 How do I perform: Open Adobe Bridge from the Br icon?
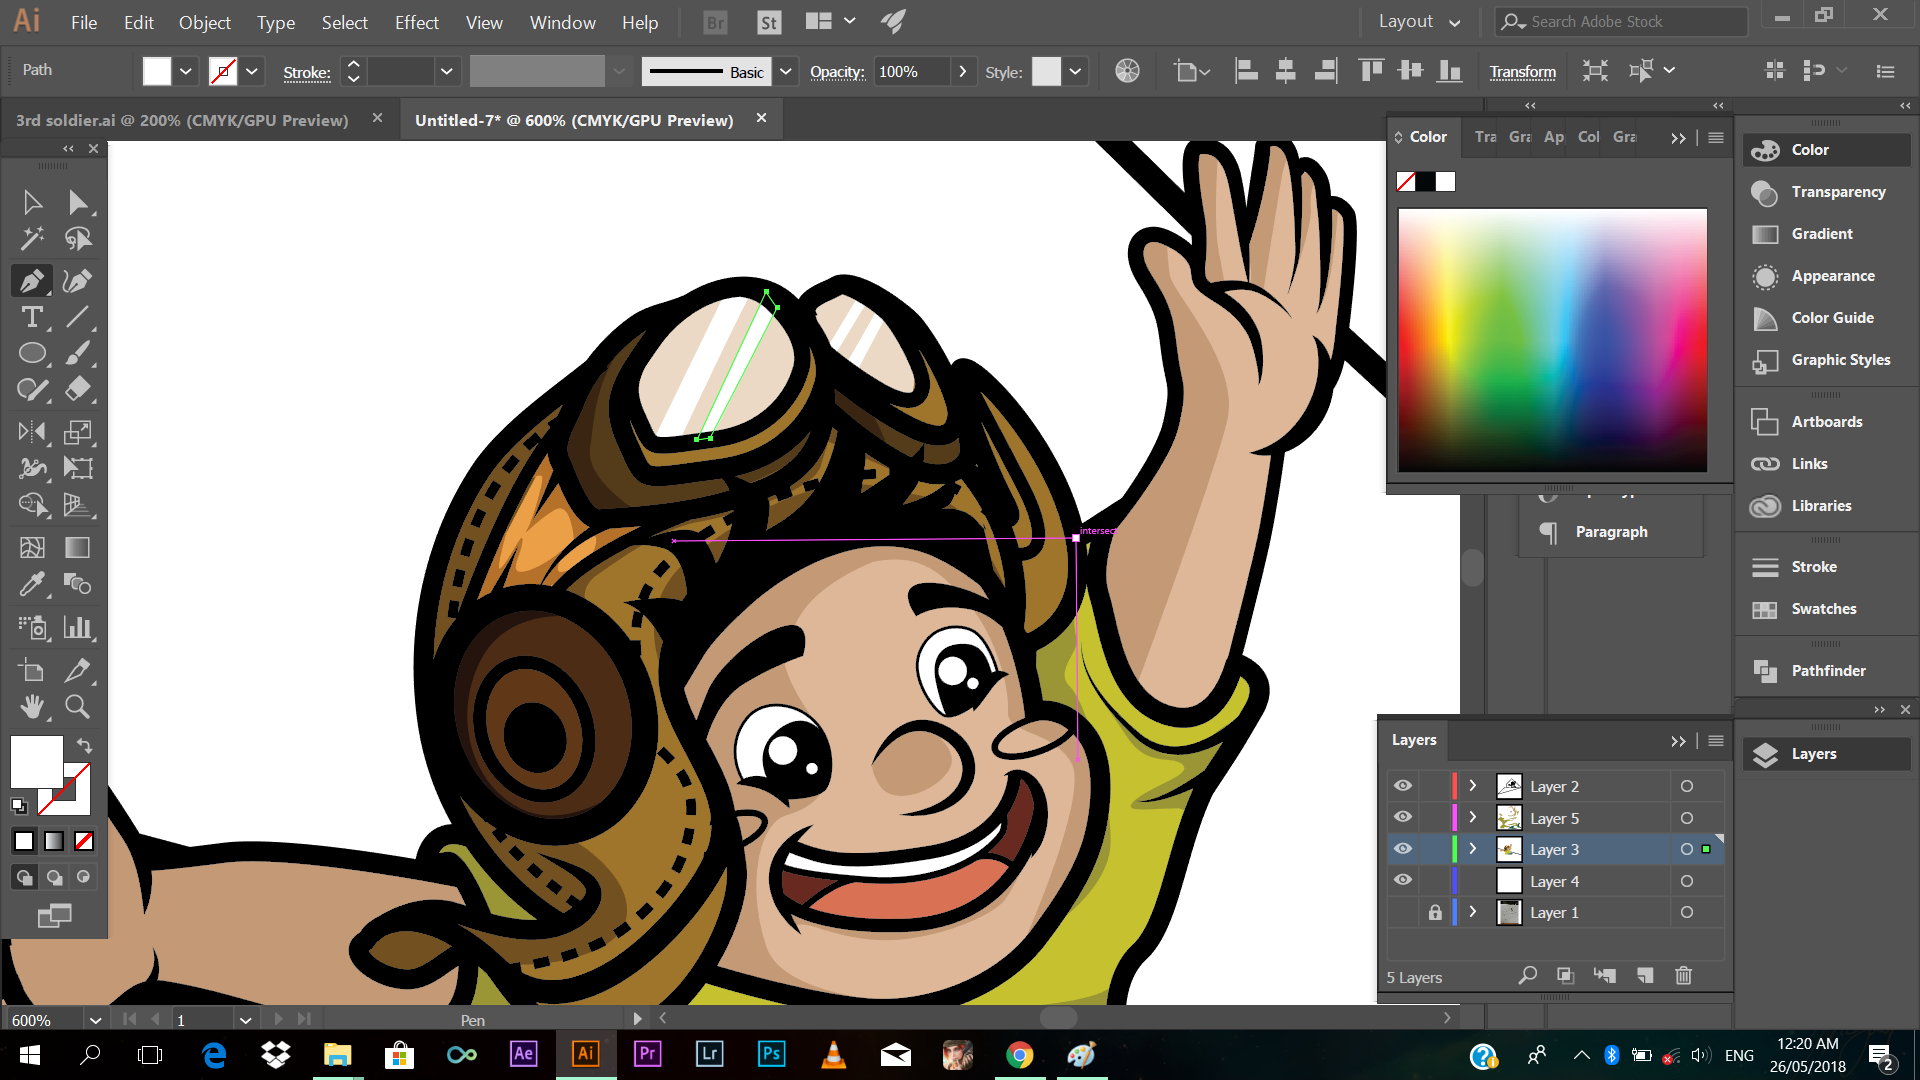[x=715, y=22]
